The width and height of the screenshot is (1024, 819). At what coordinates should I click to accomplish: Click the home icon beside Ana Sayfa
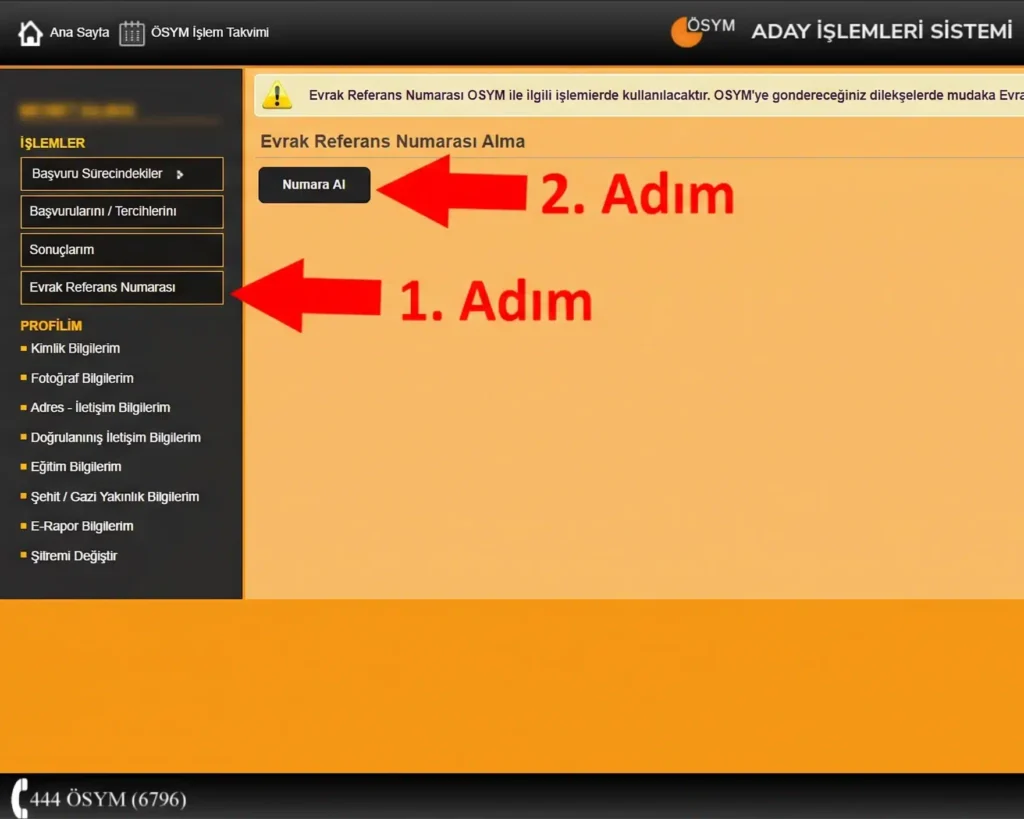coord(30,33)
